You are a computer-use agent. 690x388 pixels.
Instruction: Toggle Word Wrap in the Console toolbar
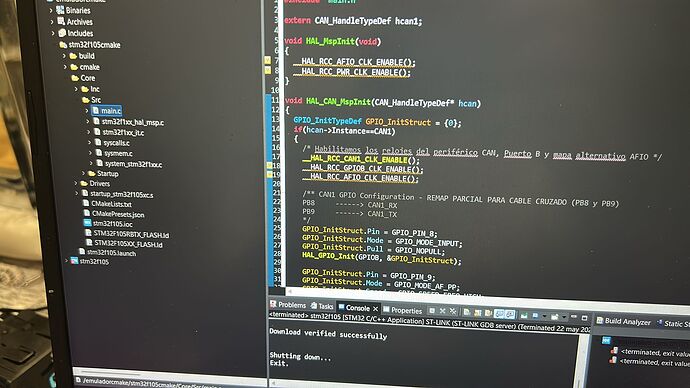[x=488, y=313]
